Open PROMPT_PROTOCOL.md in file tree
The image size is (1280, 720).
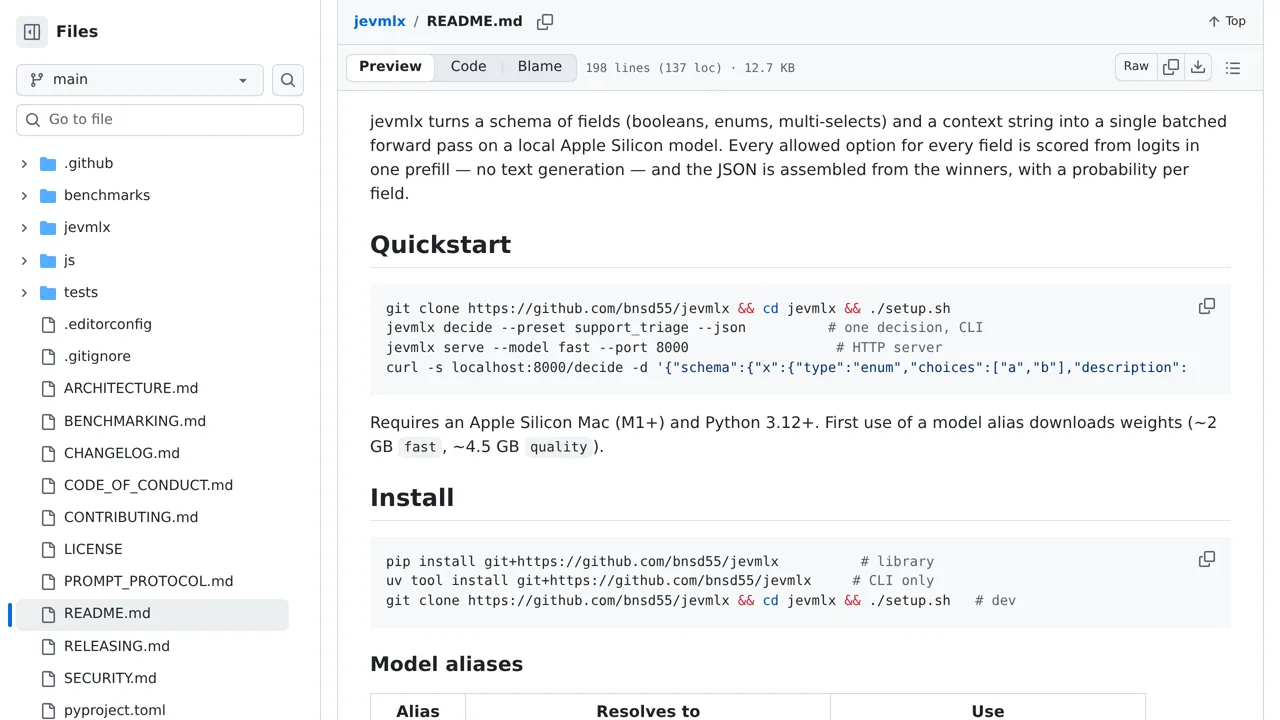pos(148,581)
